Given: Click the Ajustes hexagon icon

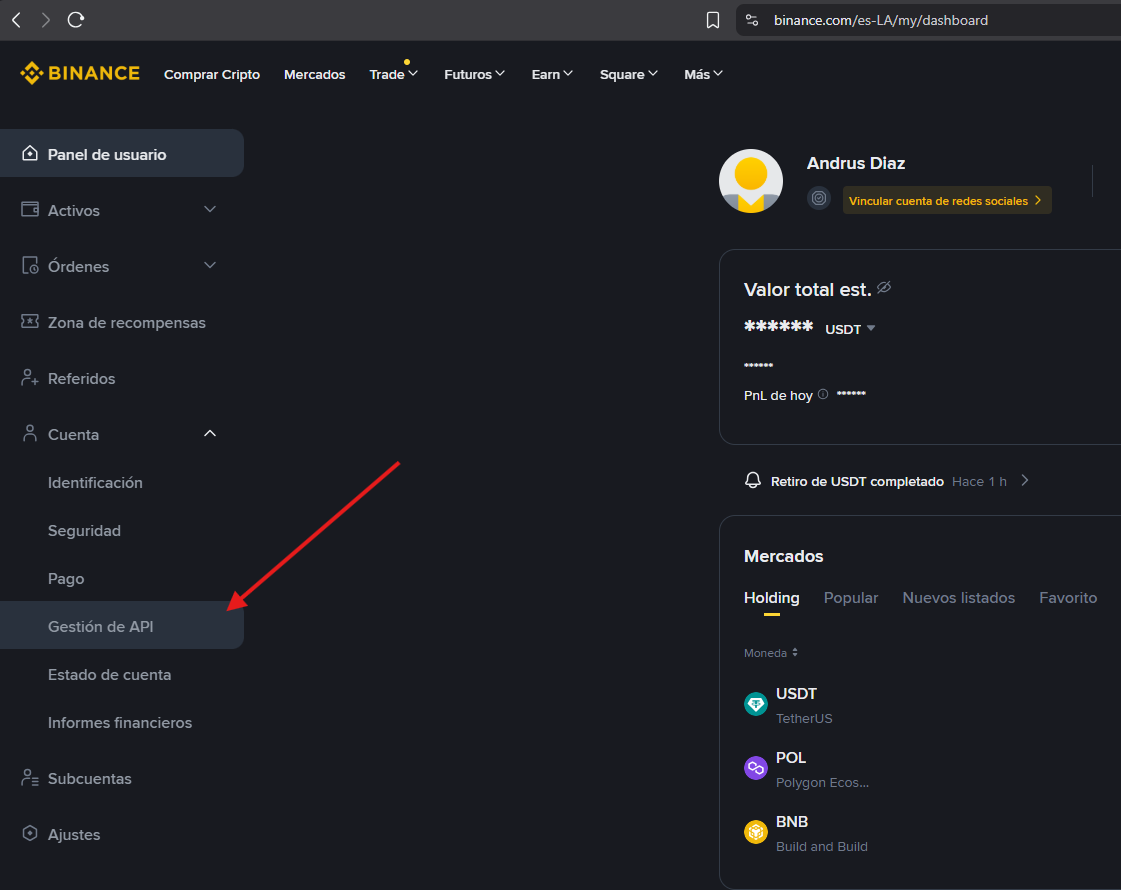Looking at the screenshot, I should click(x=30, y=833).
